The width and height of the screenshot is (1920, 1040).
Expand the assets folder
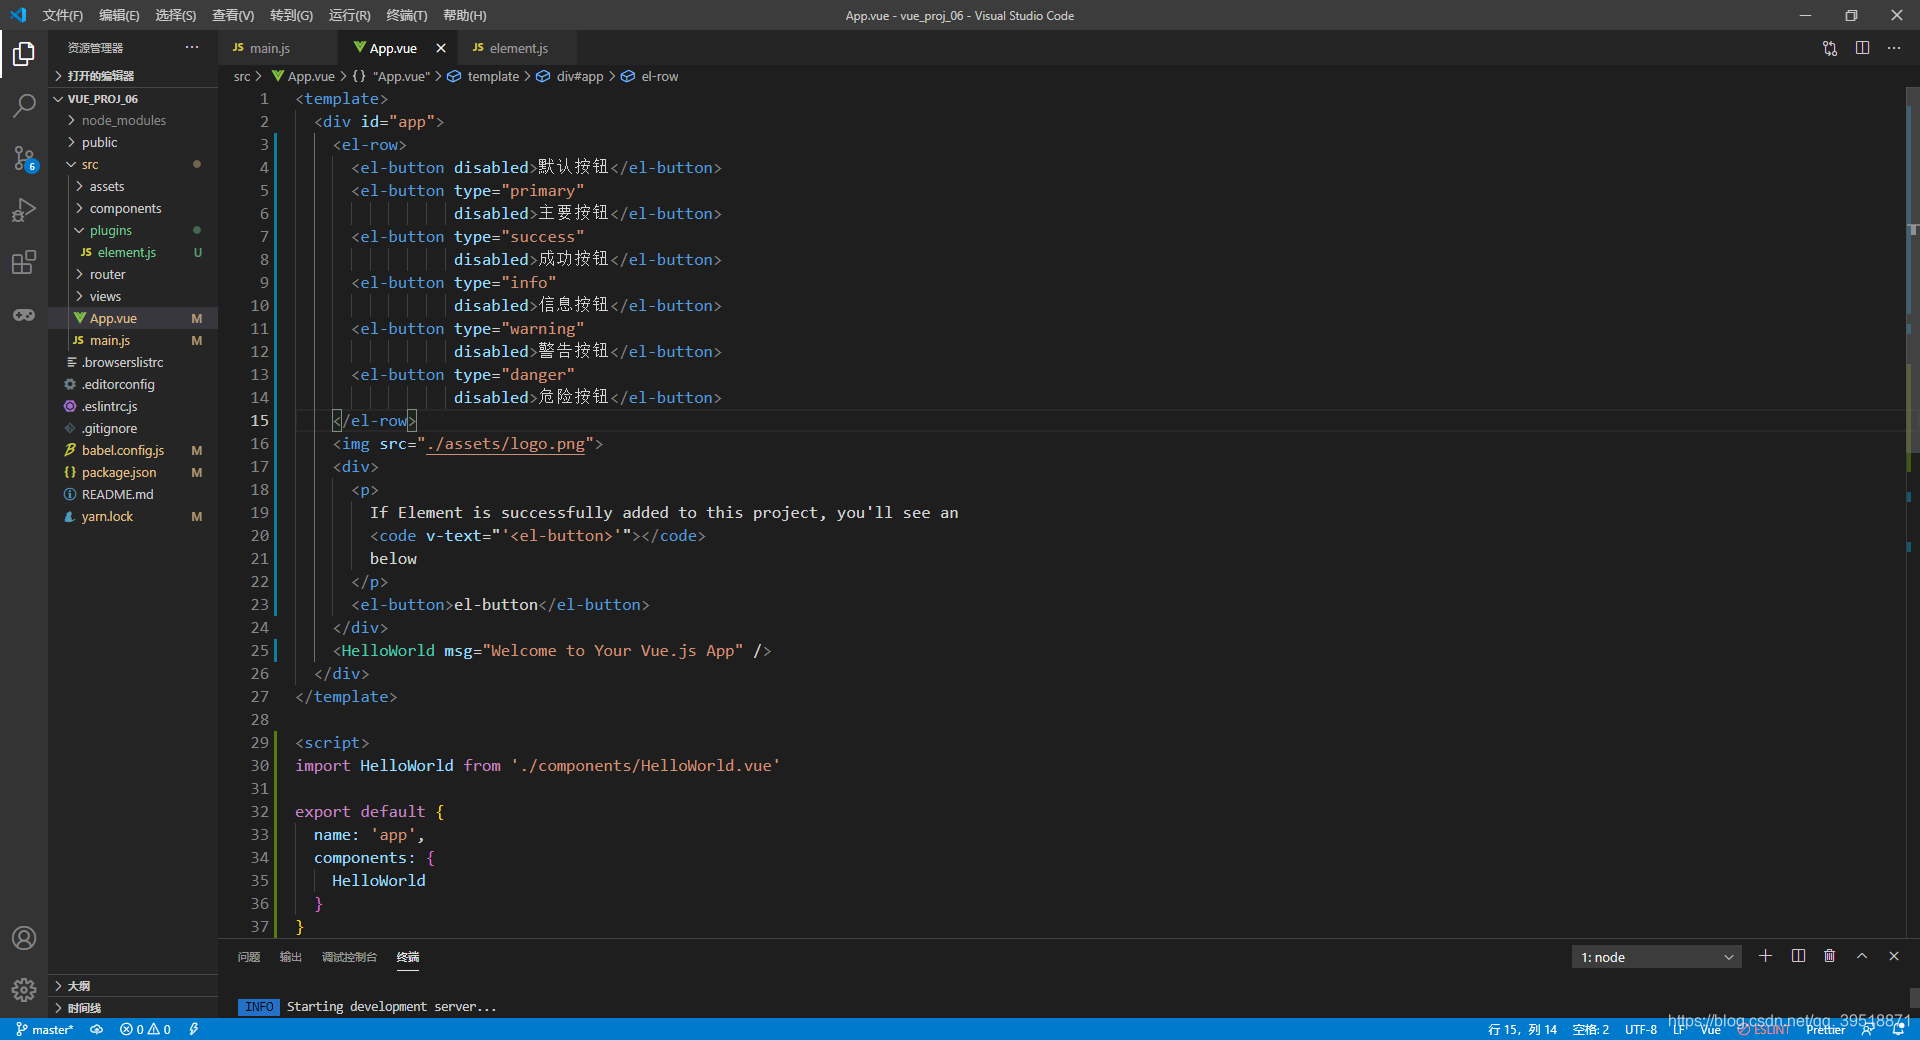tap(133, 186)
